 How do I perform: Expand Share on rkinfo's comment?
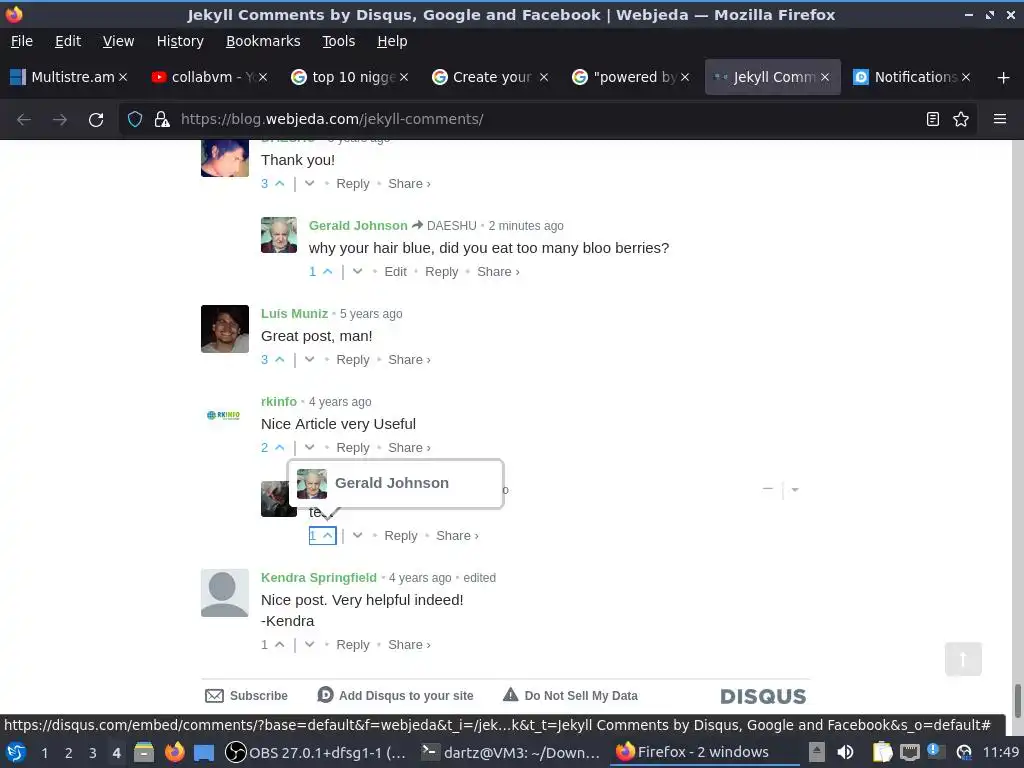tap(409, 448)
